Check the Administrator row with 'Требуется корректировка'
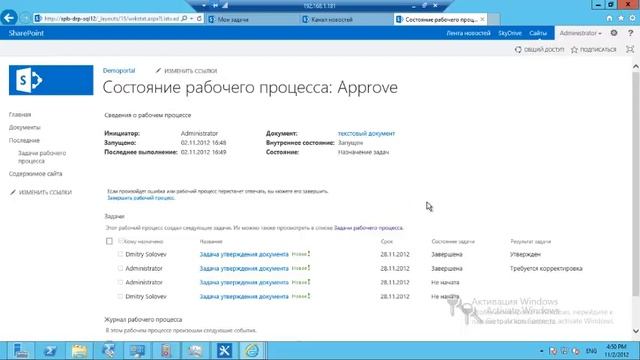 [x=120, y=268]
